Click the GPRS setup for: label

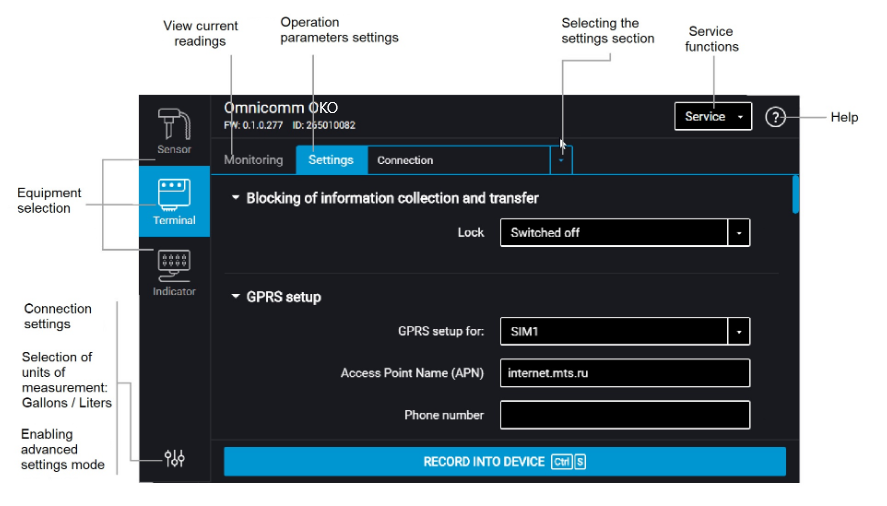tap(441, 331)
